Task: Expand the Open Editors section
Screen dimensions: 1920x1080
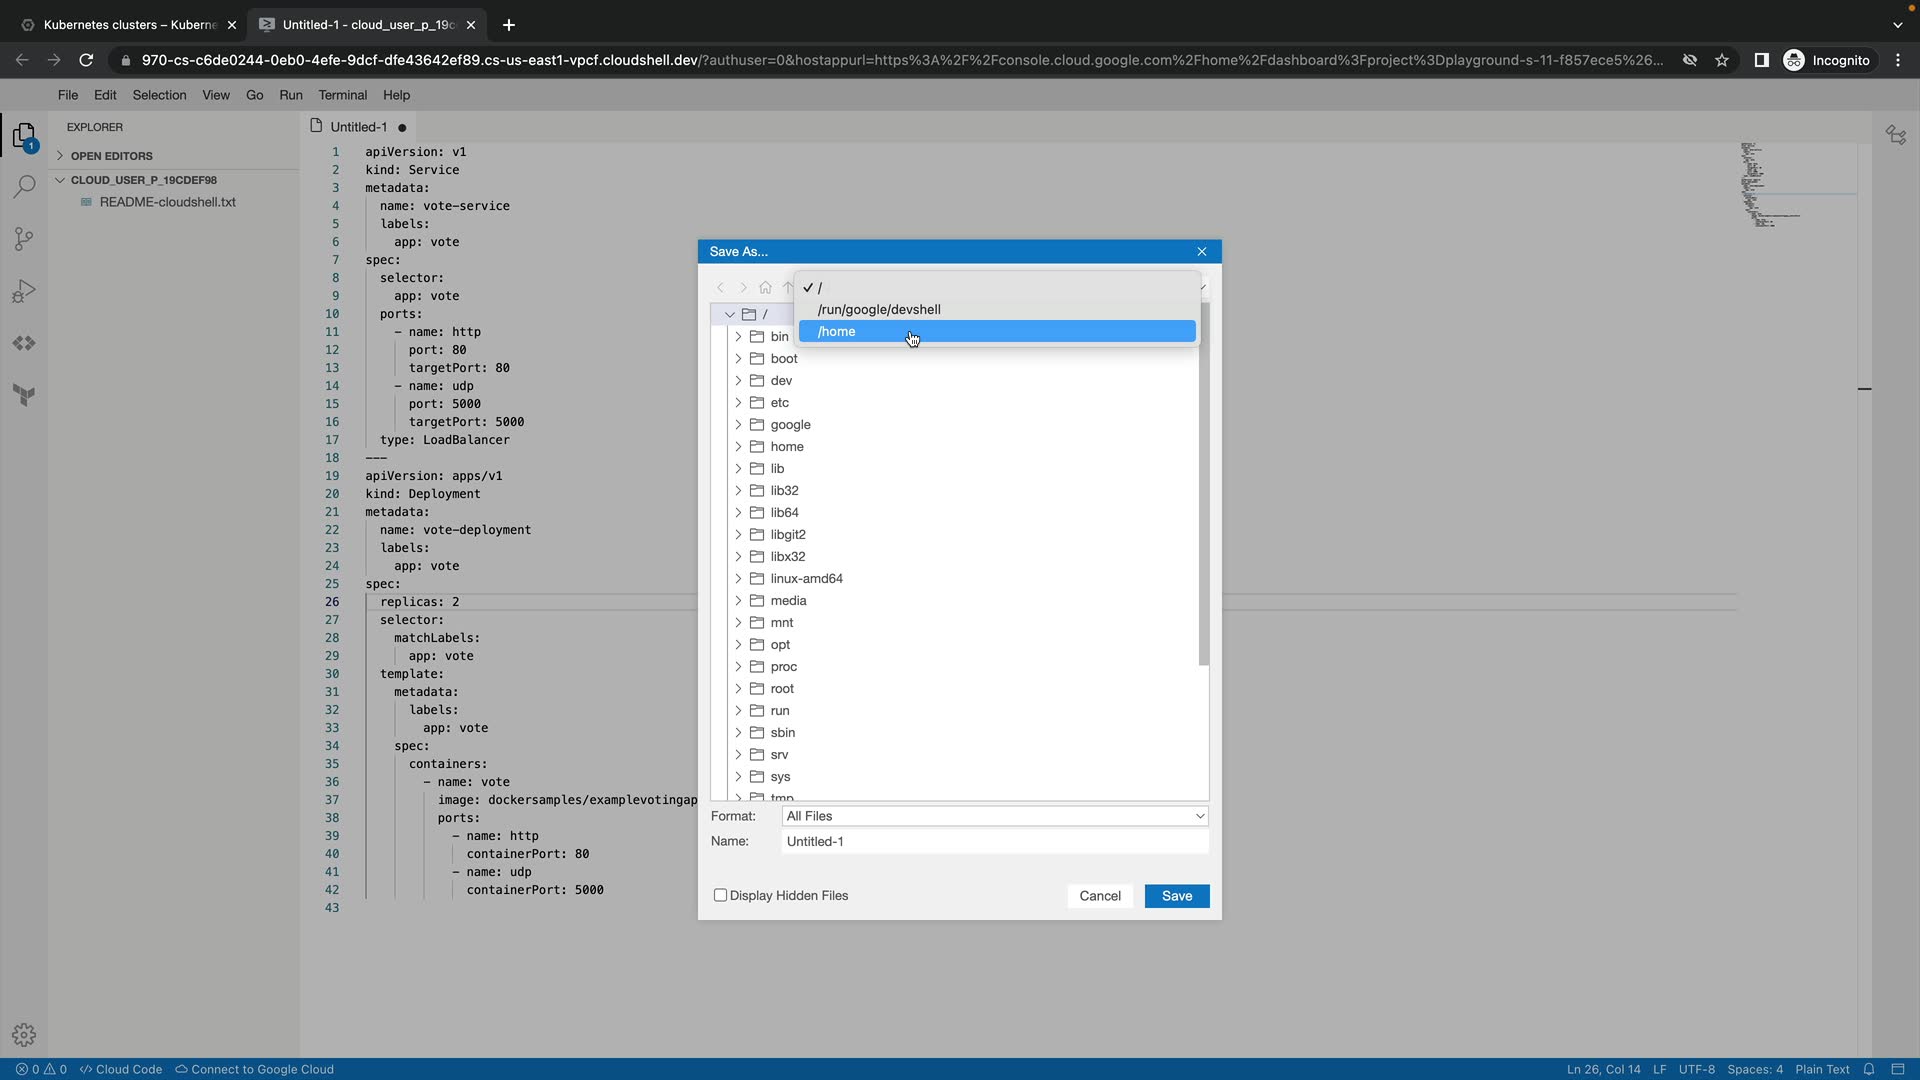Action: click(x=111, y=156)
